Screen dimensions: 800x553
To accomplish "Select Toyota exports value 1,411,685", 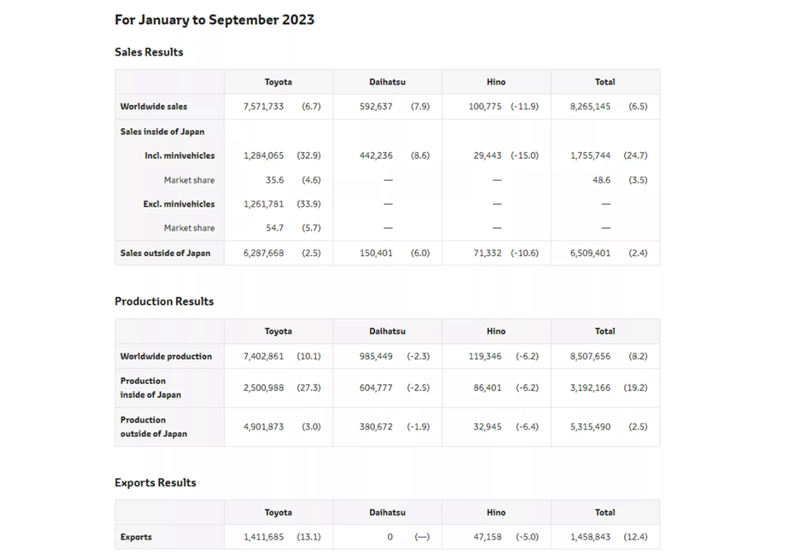I will tap(263, 537).
